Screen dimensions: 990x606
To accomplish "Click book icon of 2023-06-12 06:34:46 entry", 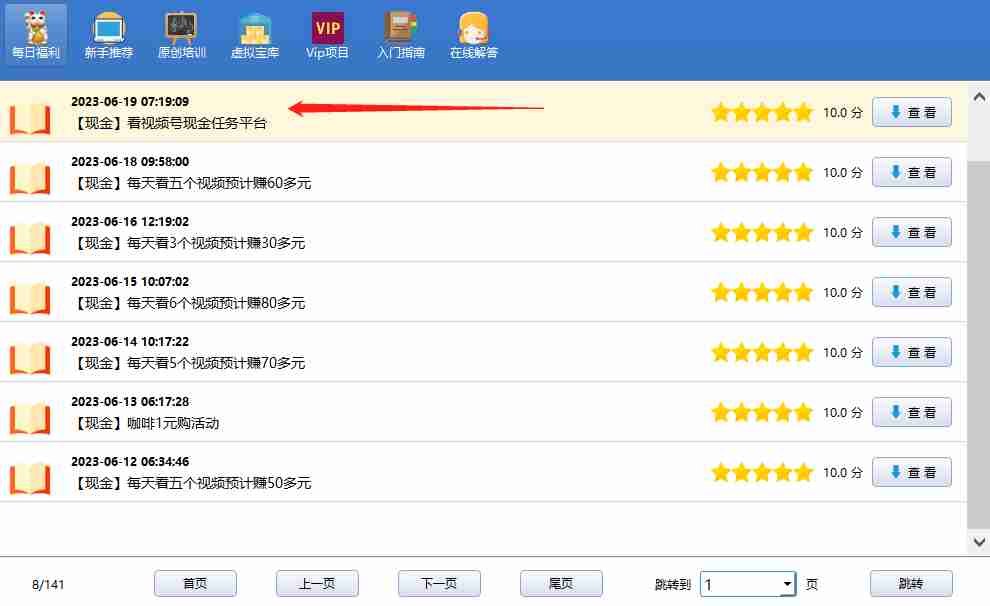I will tap(30, 478).
